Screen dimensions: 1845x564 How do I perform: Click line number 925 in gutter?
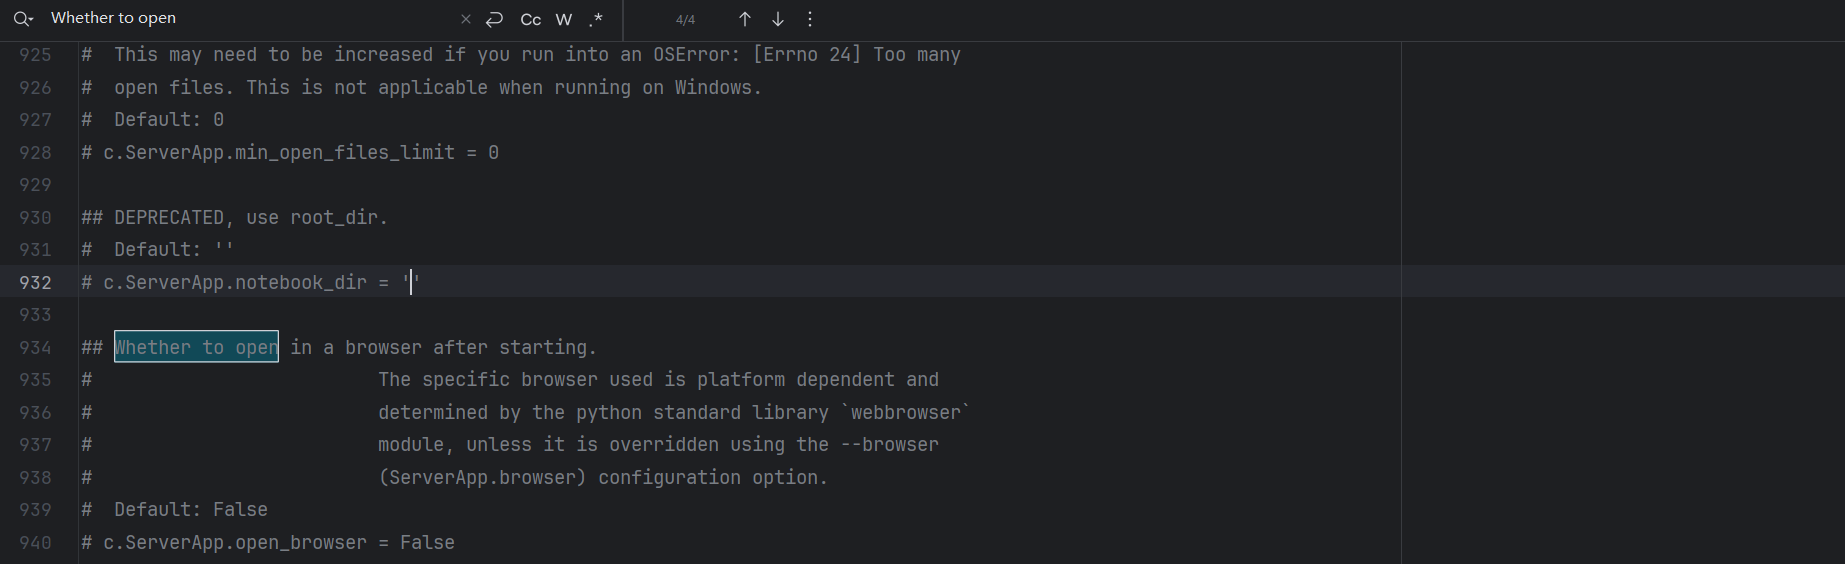point(36,55)
